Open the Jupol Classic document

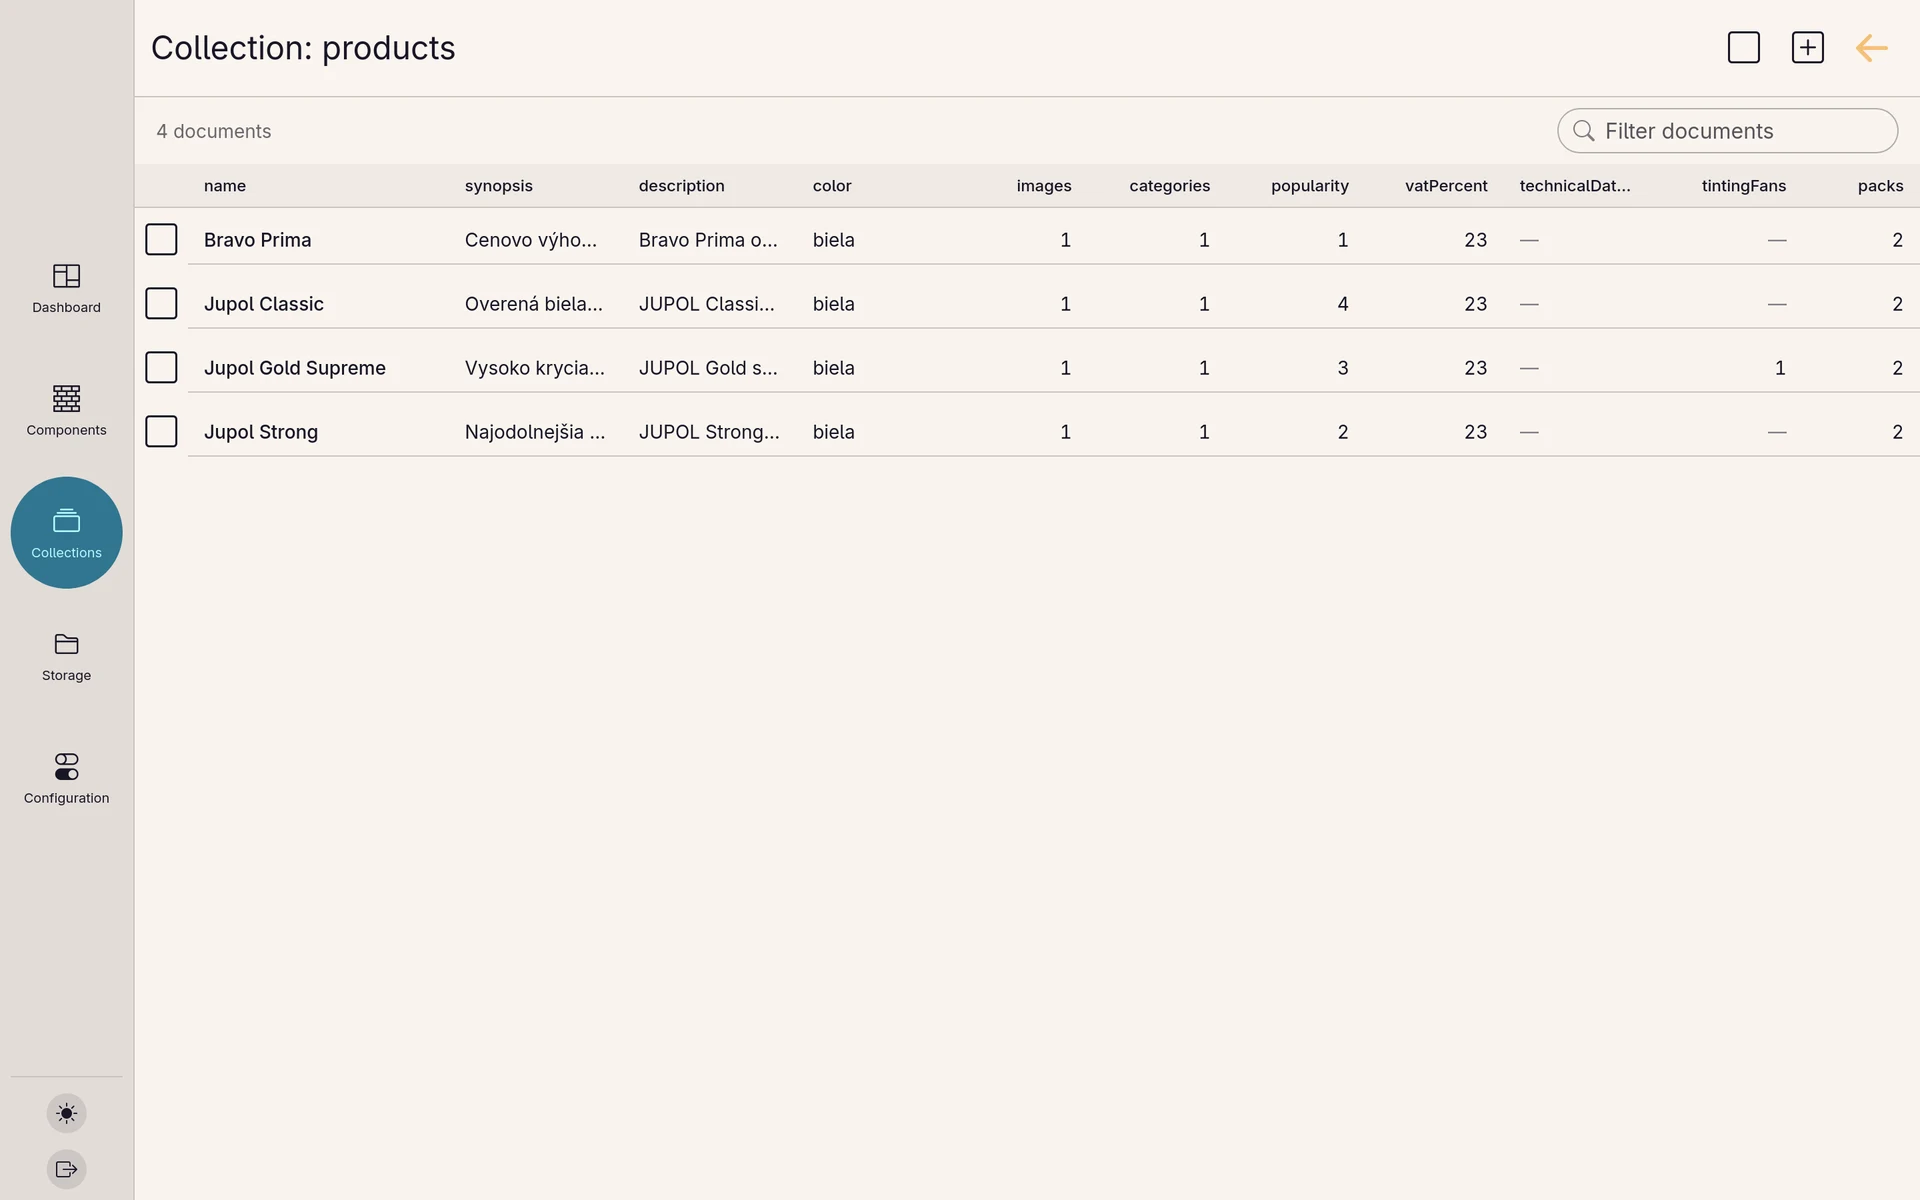pos(264,304)
